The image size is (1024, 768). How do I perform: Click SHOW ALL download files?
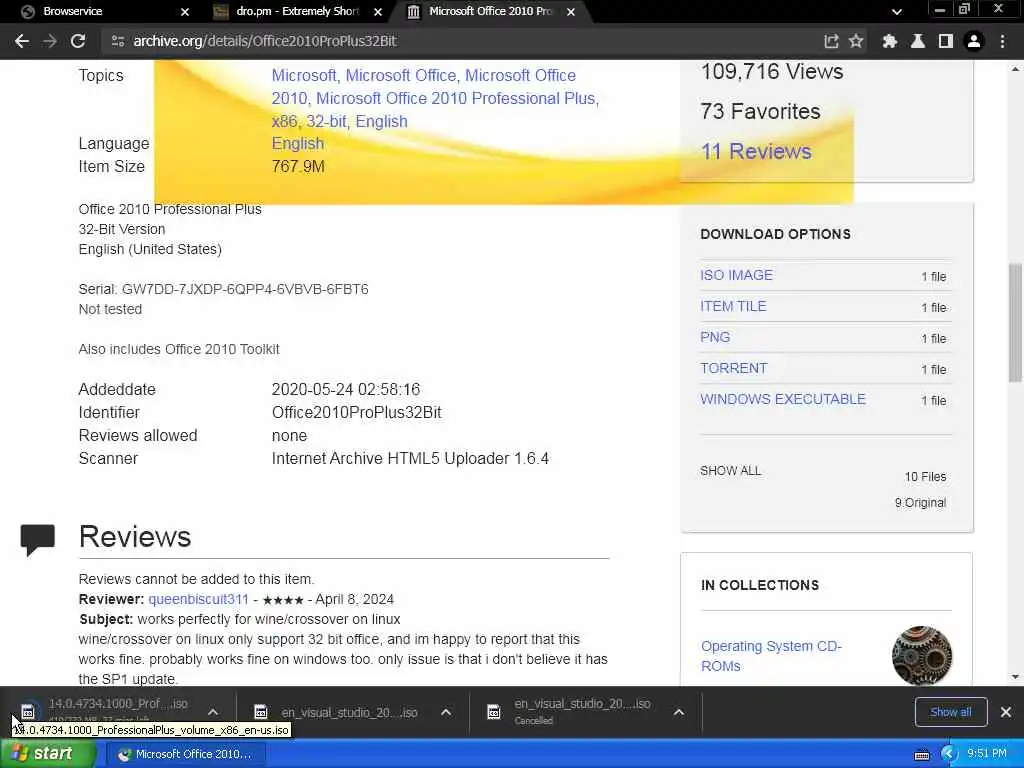(x=730, y=471)
